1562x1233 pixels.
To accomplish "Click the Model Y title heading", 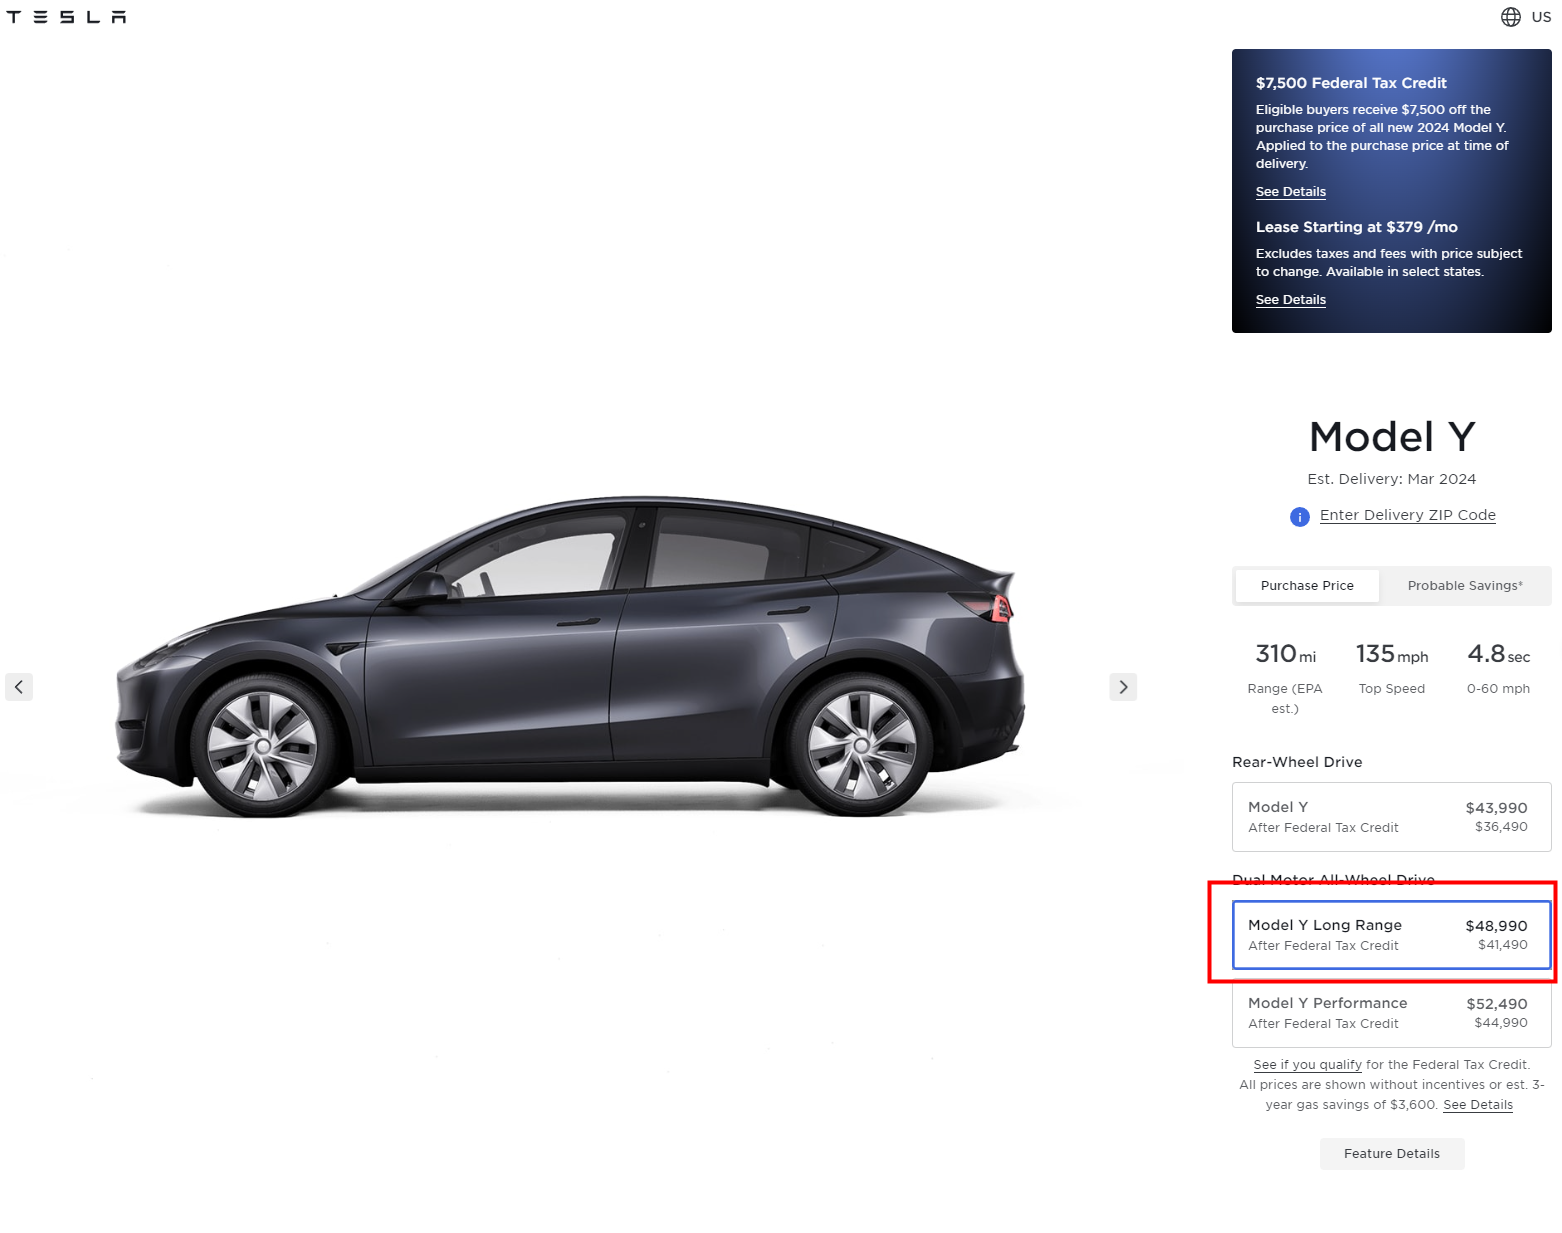I will (1391, 437).
